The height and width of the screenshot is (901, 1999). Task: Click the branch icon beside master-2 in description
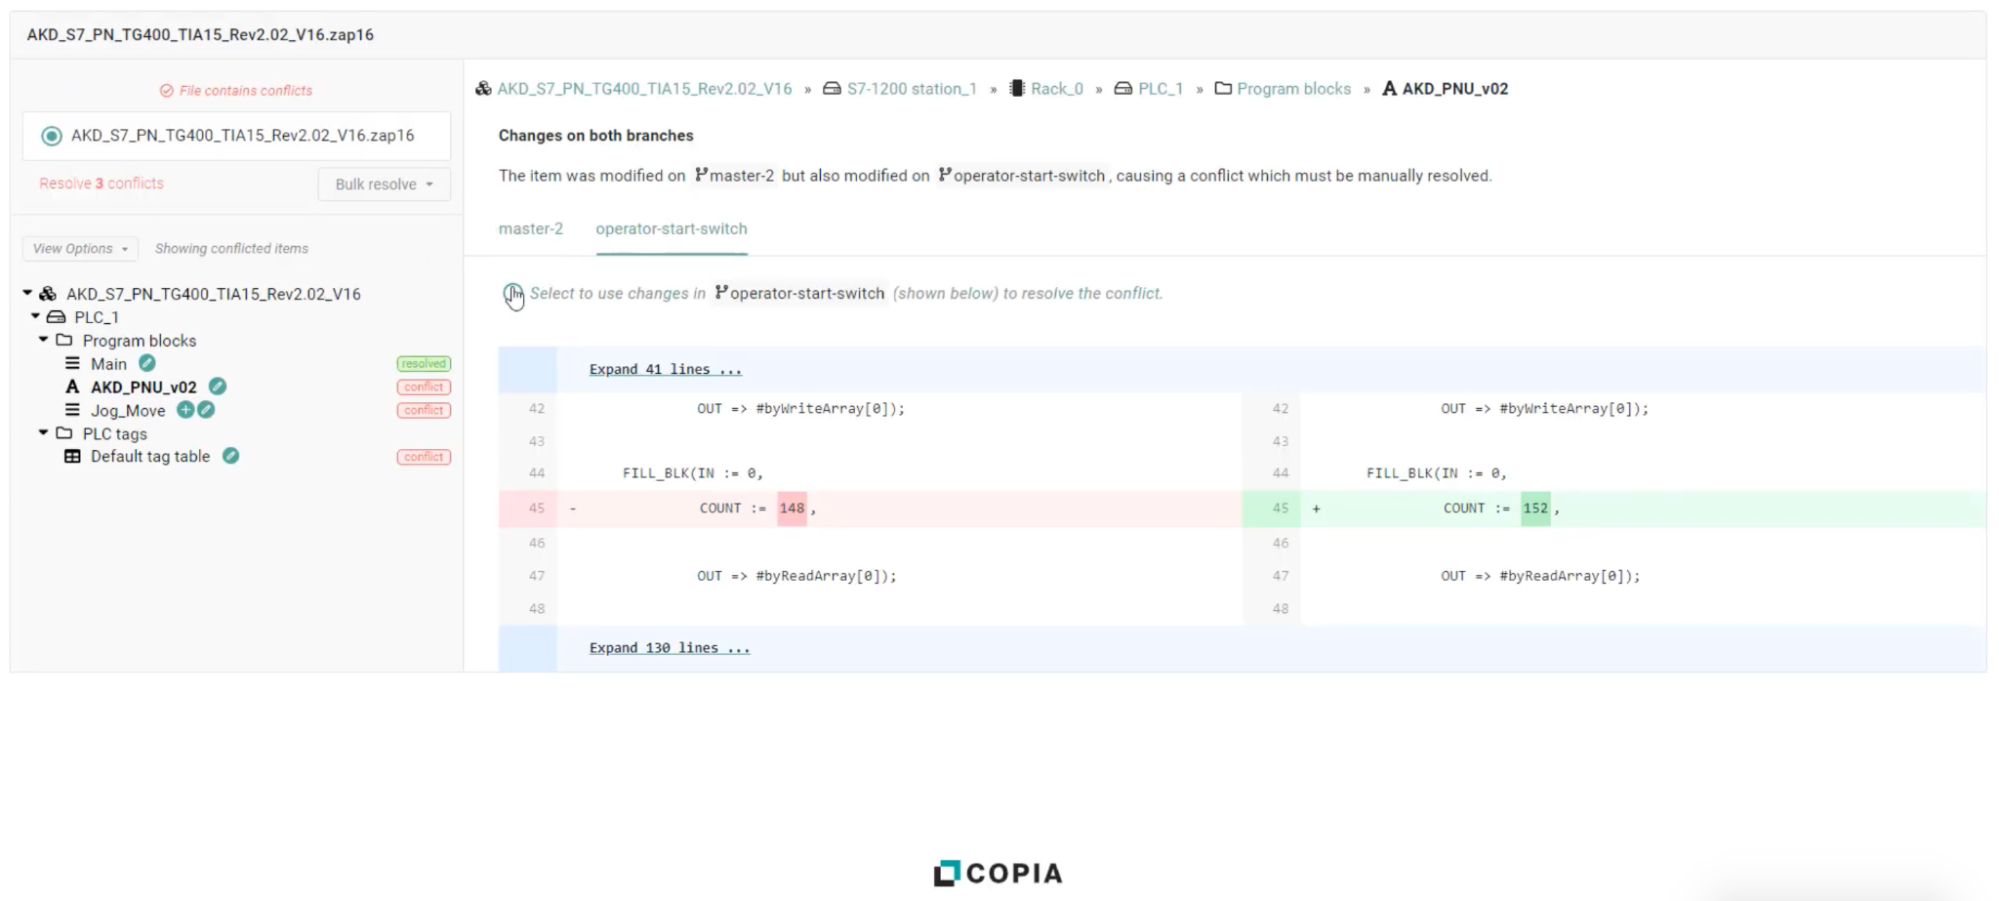701,175
